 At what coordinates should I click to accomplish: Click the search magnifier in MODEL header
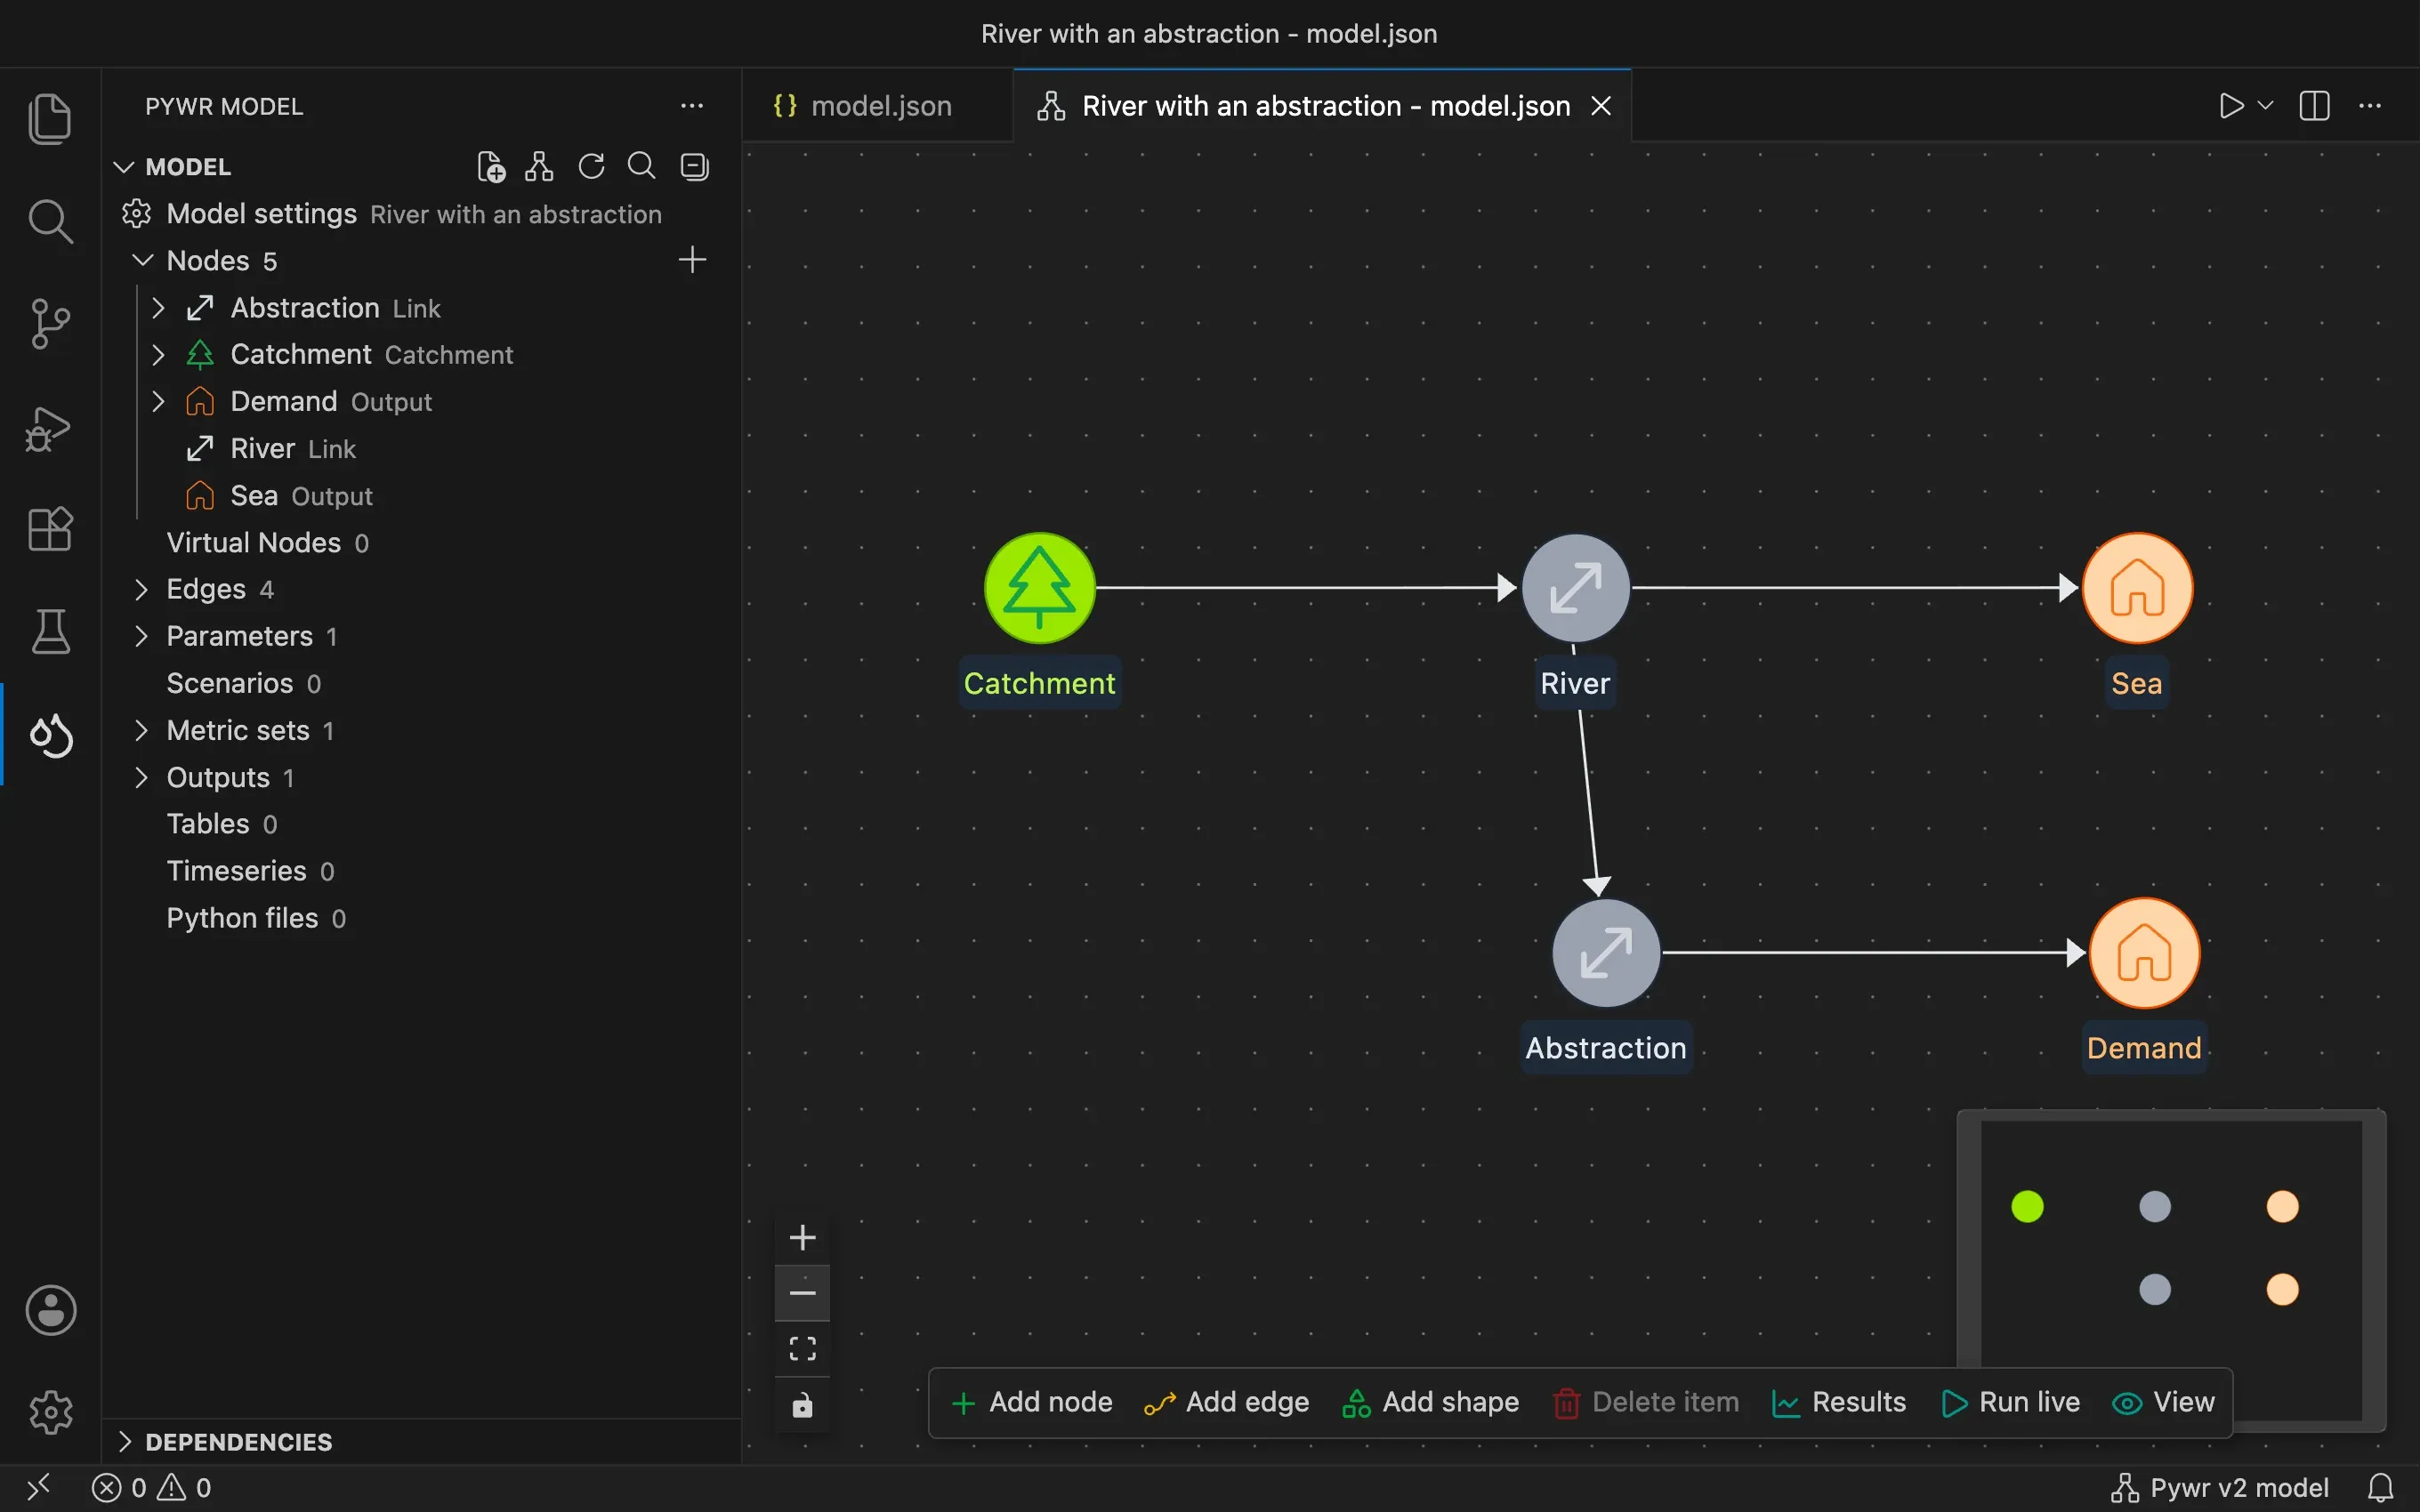[641, 166]
